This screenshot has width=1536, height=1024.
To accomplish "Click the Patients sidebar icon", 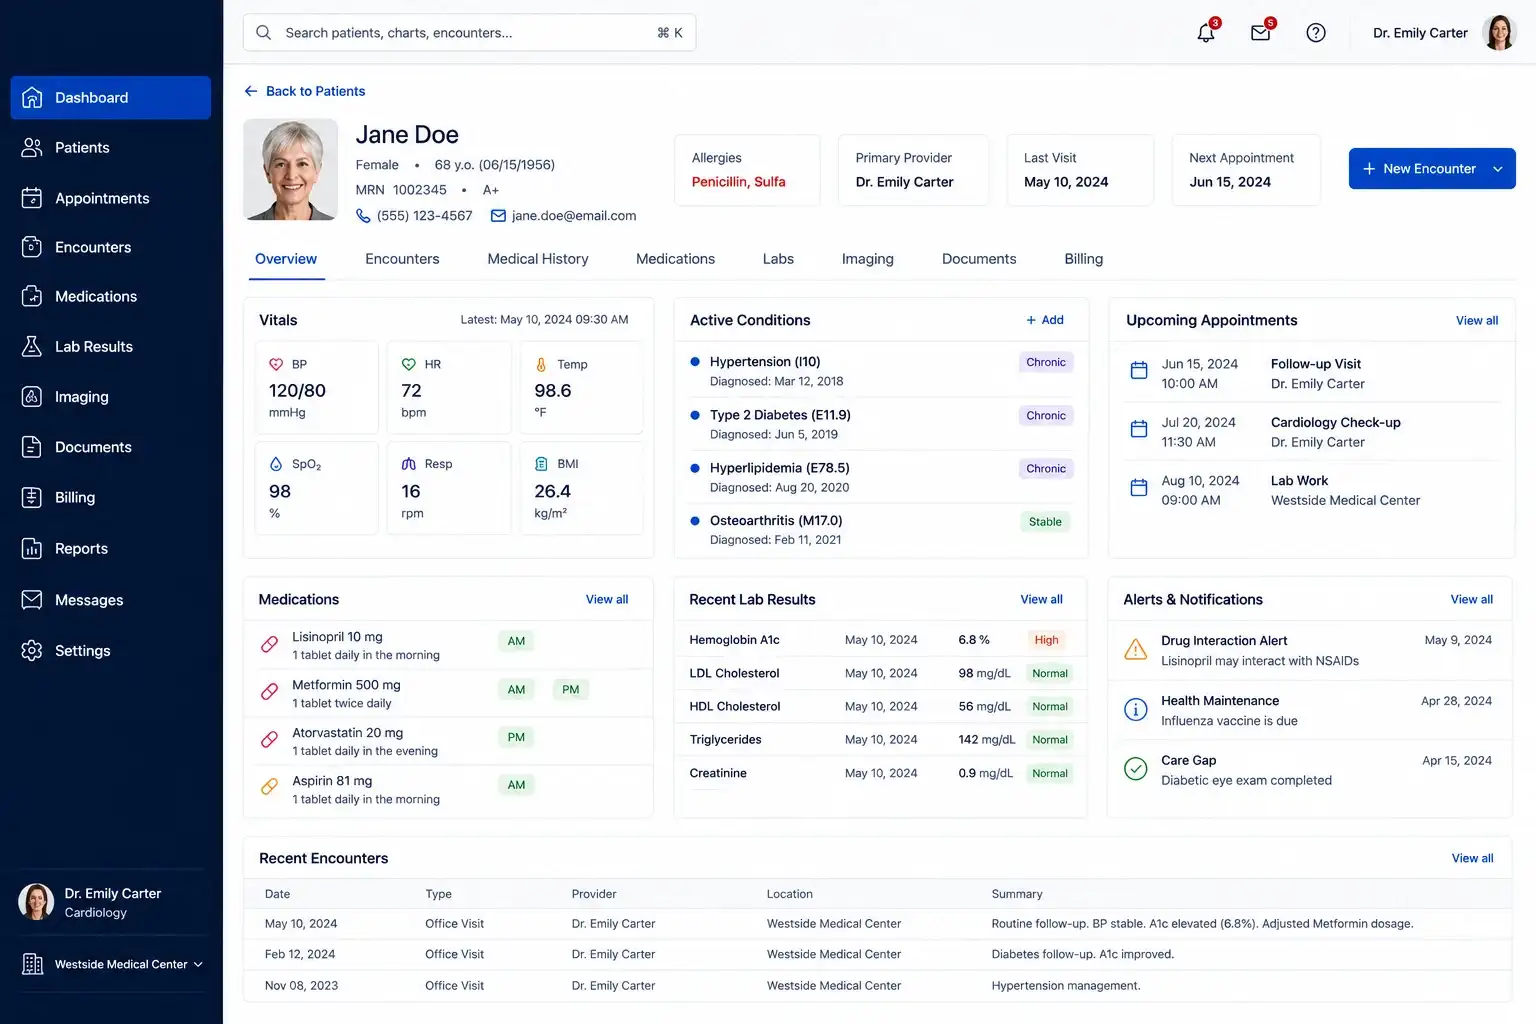I will (32, 148).
